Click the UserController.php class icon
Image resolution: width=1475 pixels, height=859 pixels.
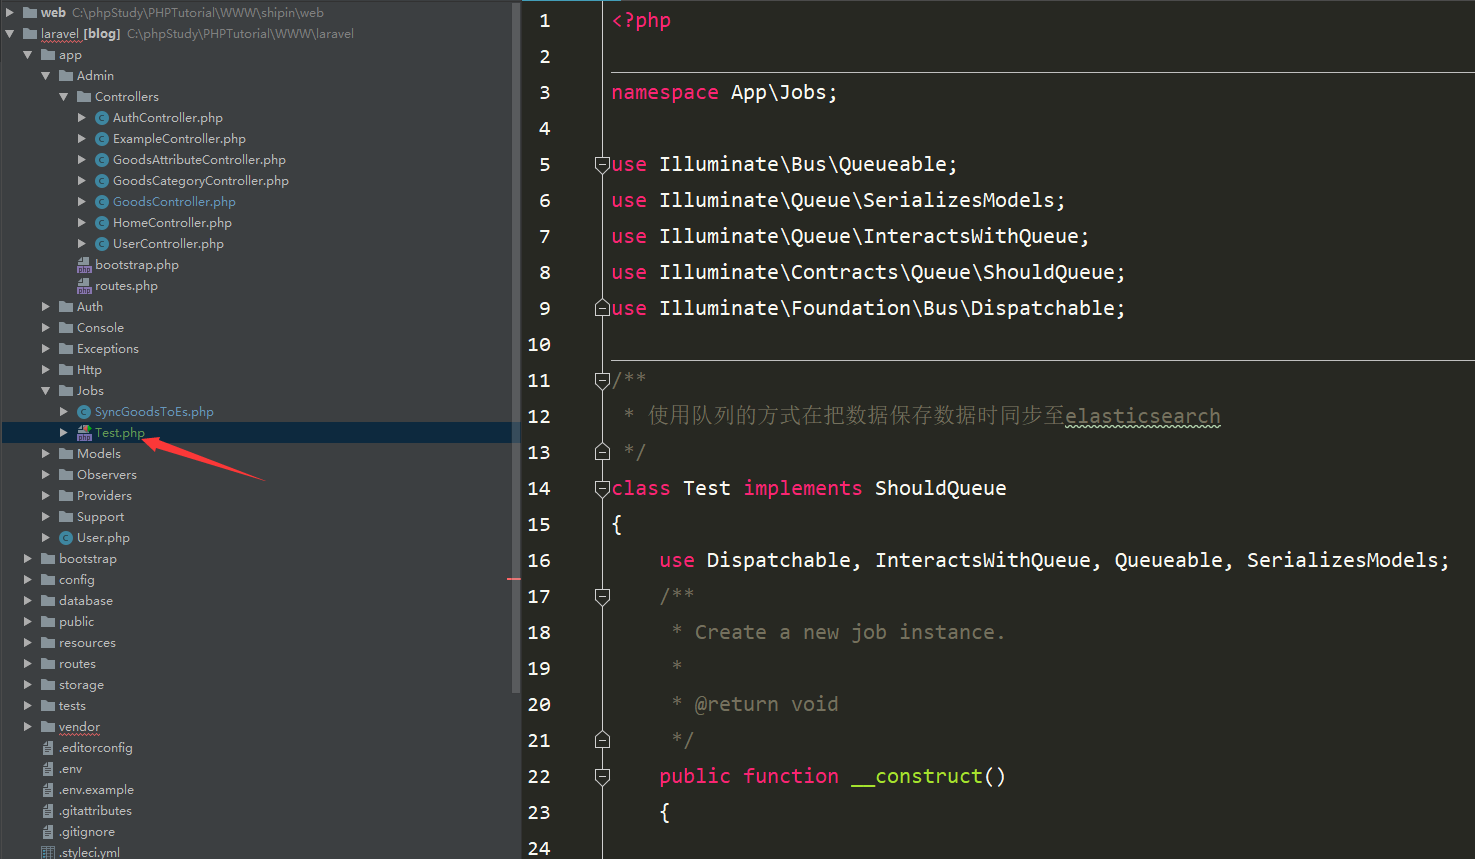coord(101,244)
